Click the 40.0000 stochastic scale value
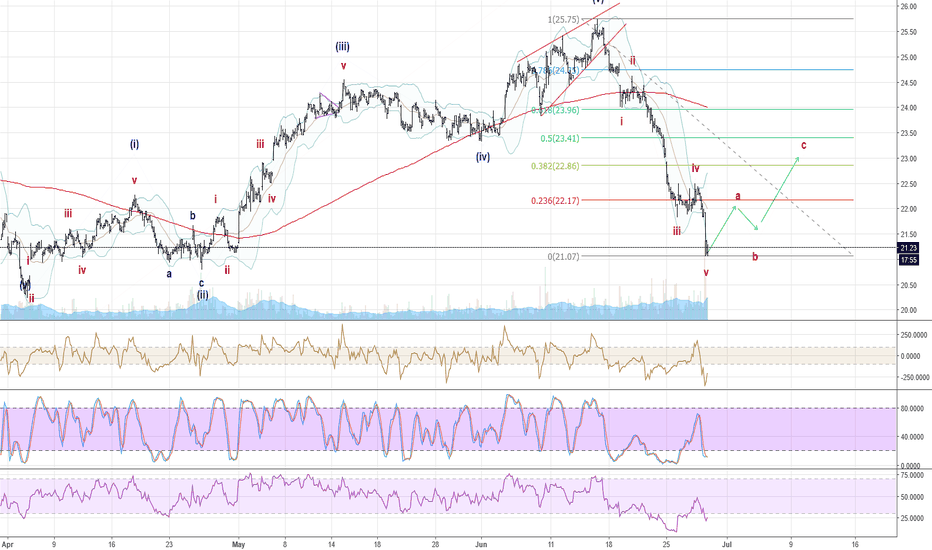932x550 pixels. pyautogui.click(x=912, y=437)
